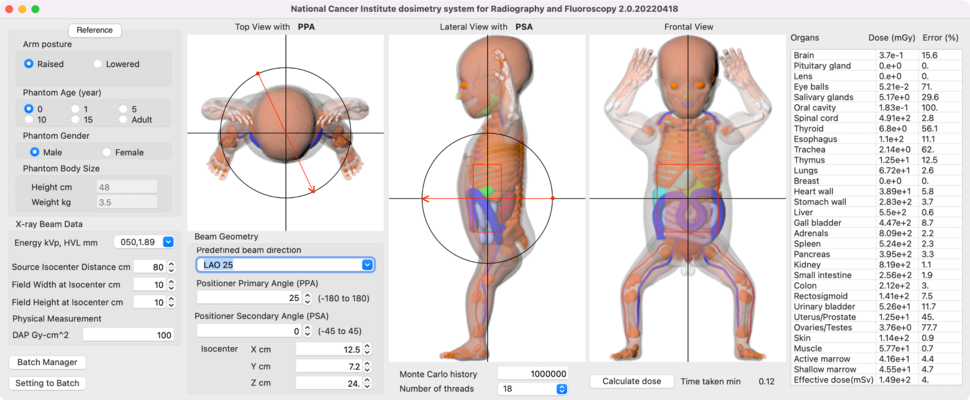Viewport: 970px width, 400px height.
Task: Click the Setting to Batch button
Action: coord(46,383)
